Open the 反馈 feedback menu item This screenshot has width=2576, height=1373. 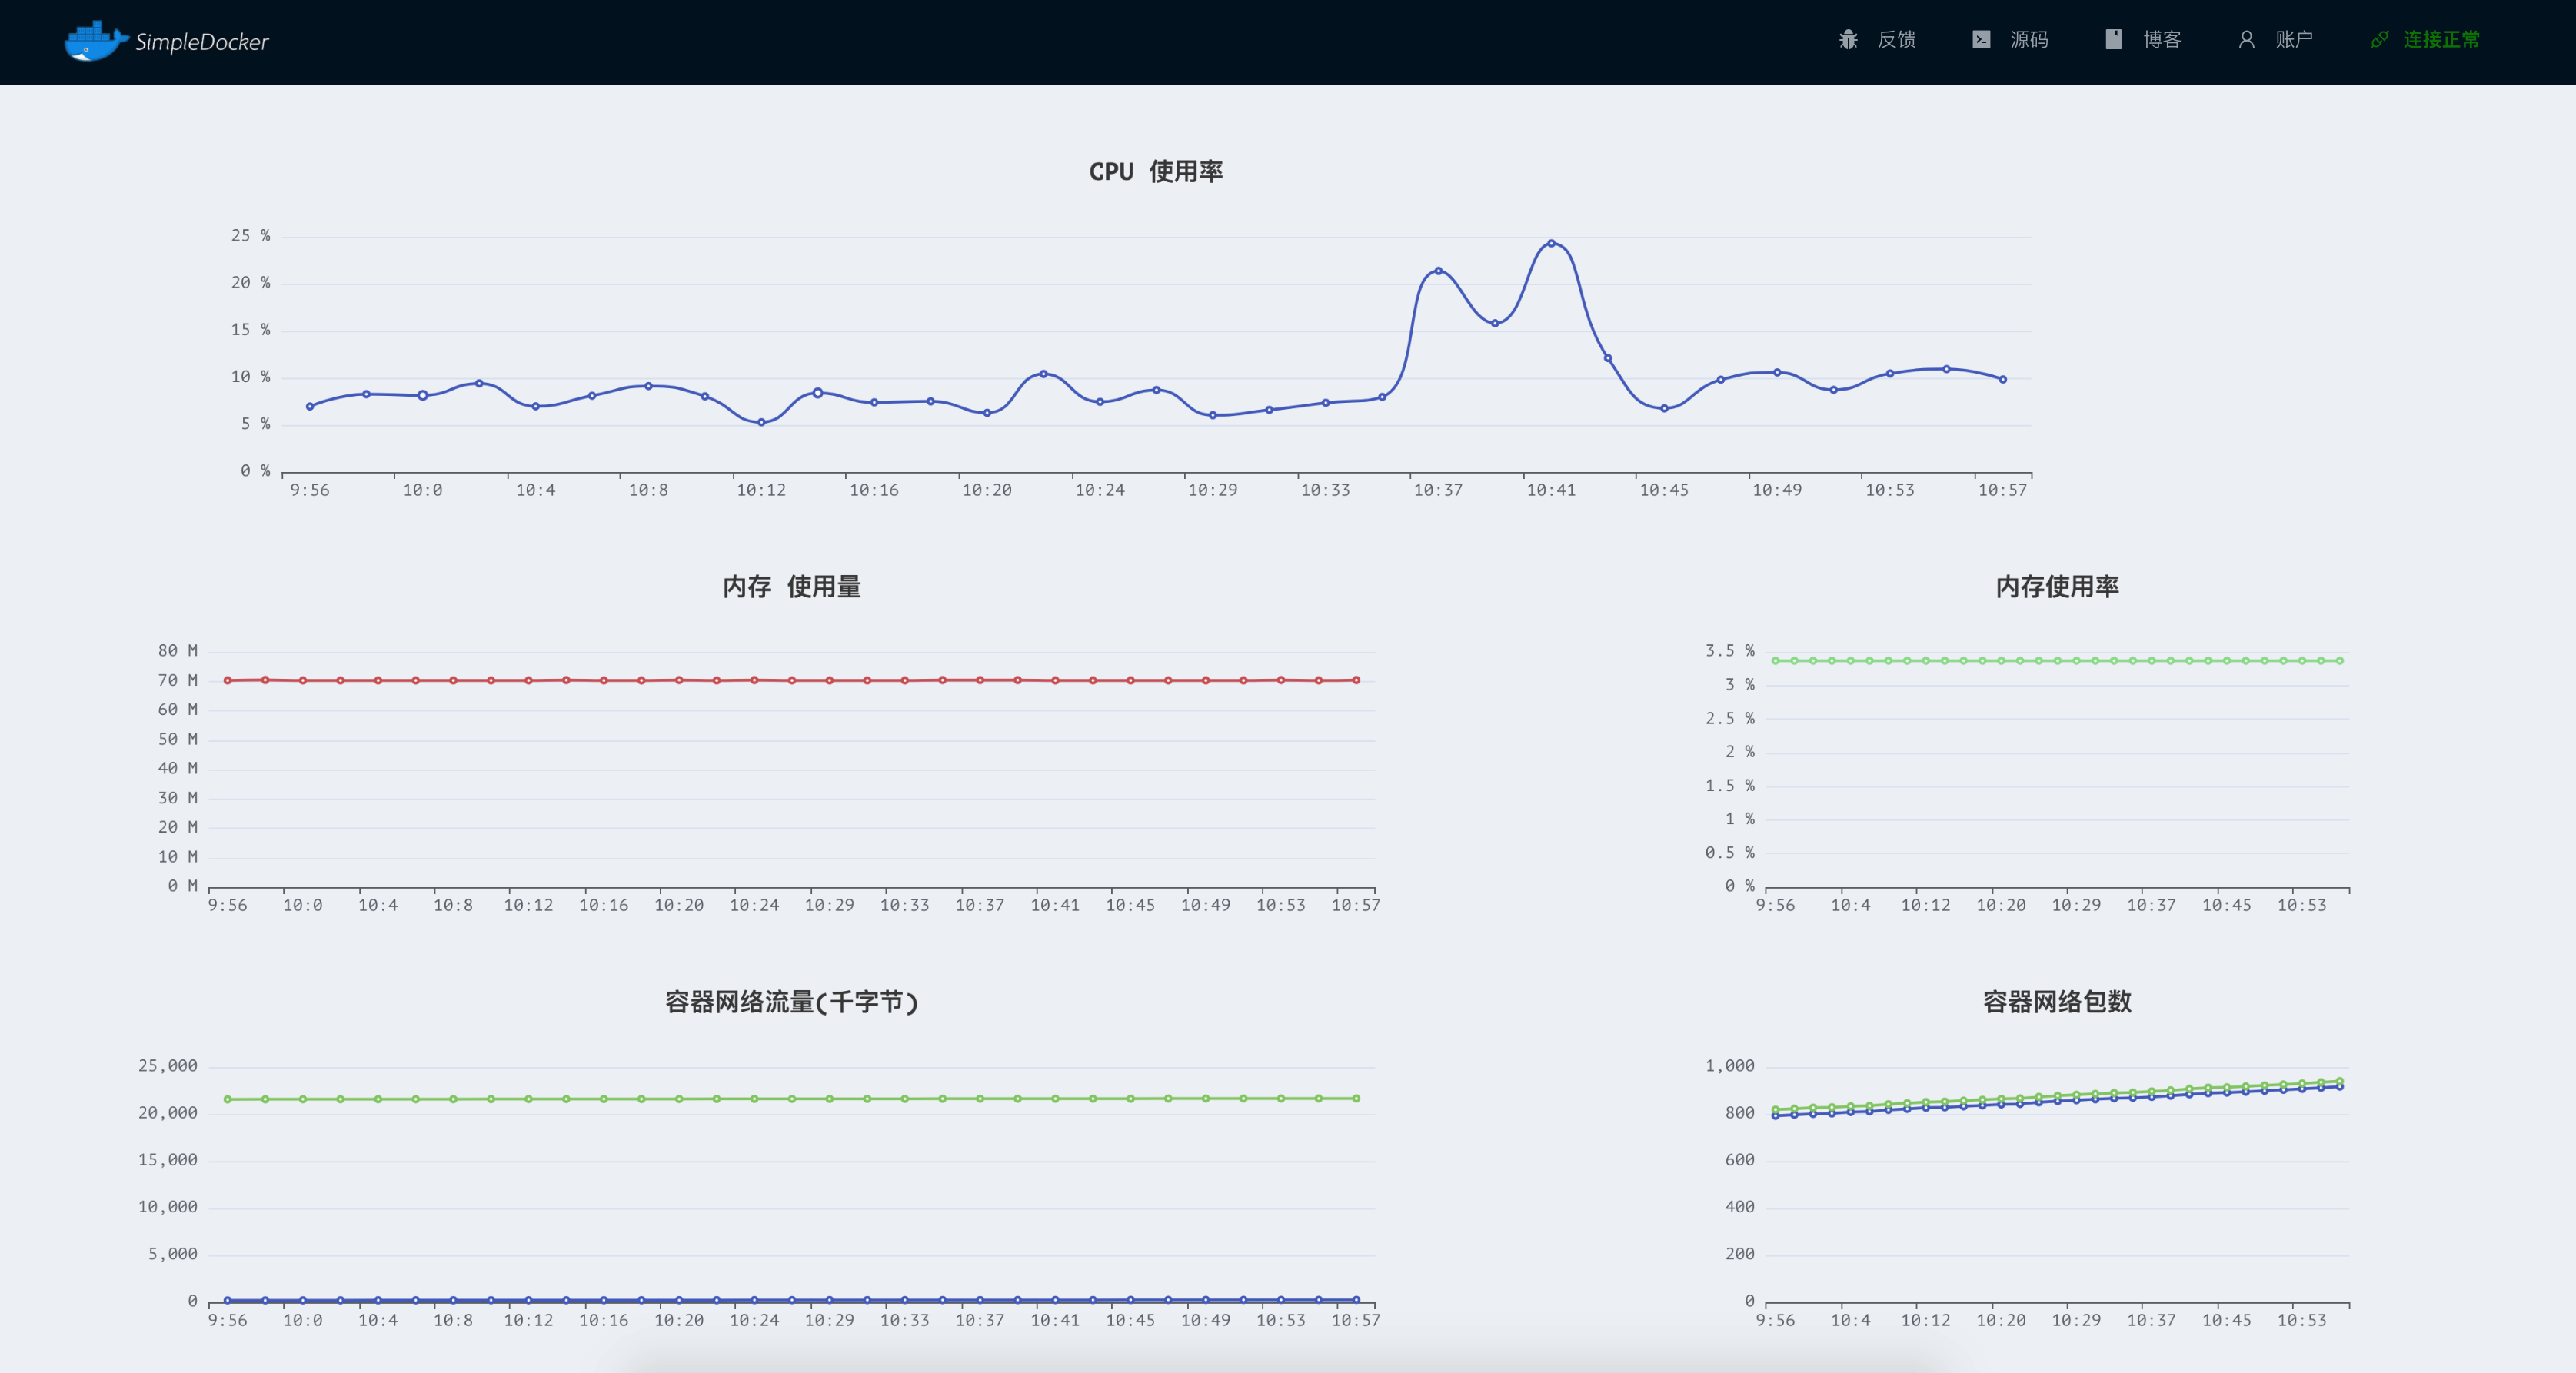(x=1896, y=40)
